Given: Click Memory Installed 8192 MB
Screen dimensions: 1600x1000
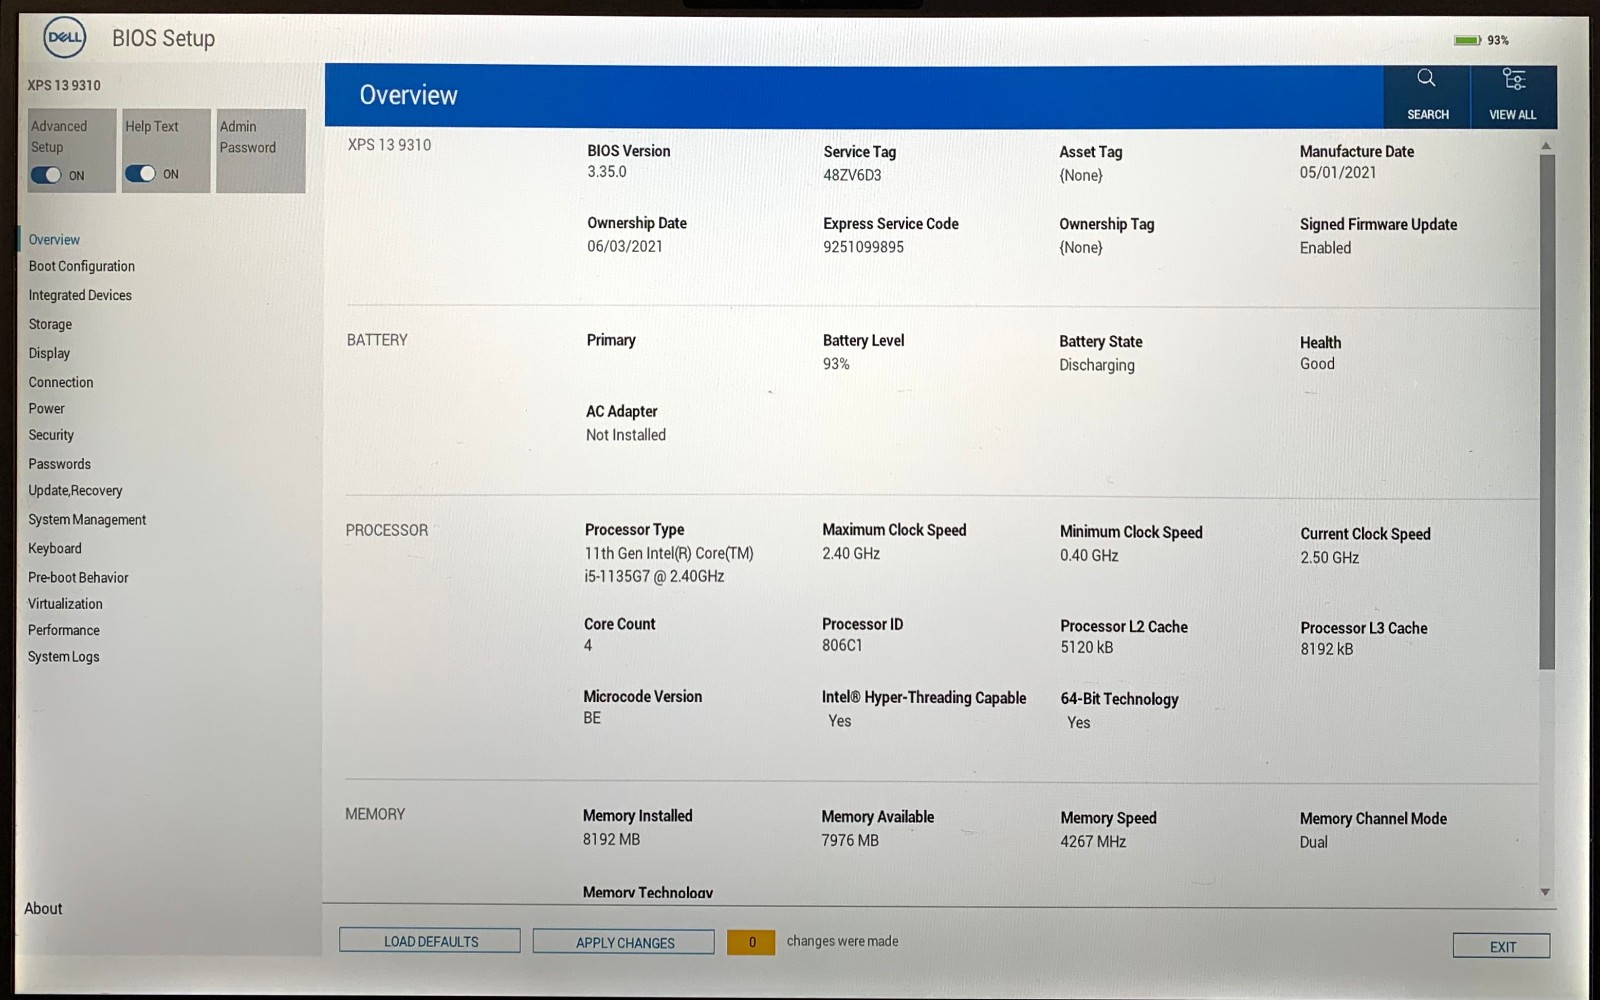Looking at the screenshot, I should click(x=611, y=840).
